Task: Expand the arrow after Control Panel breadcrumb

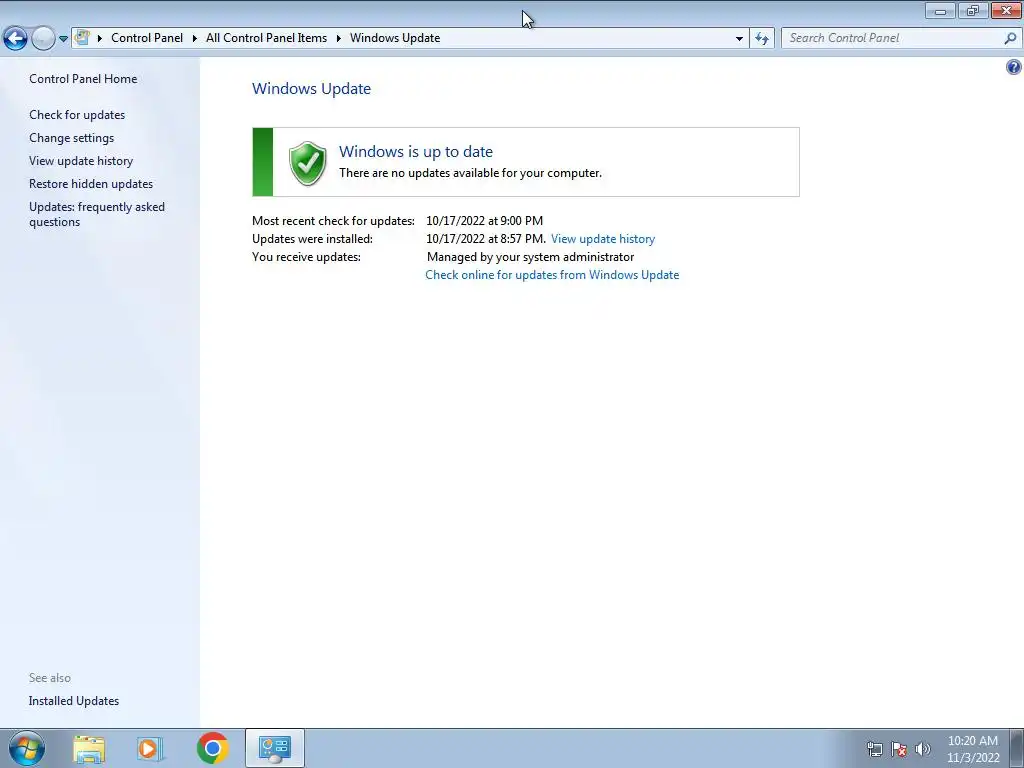Action: (195, 38)
